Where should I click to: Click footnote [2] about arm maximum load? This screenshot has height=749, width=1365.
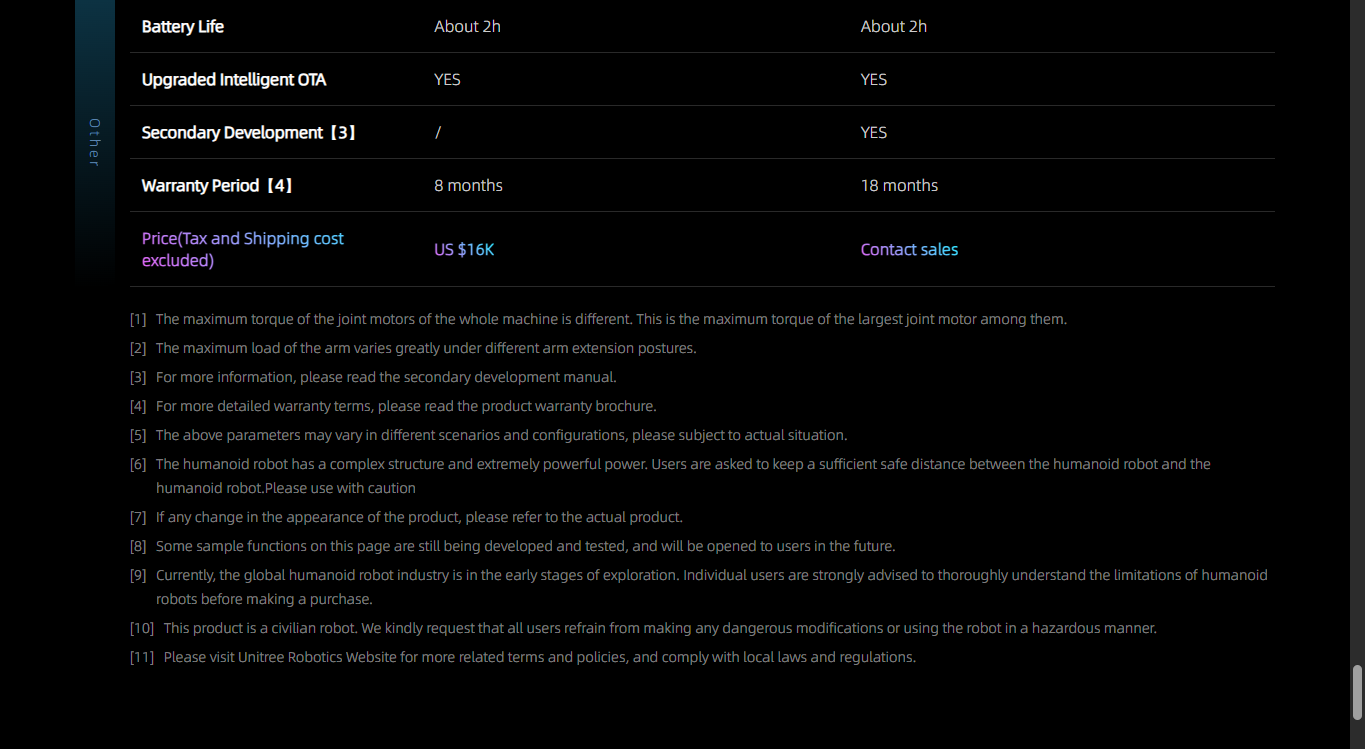pyautogui.click(x=425, y=348)
